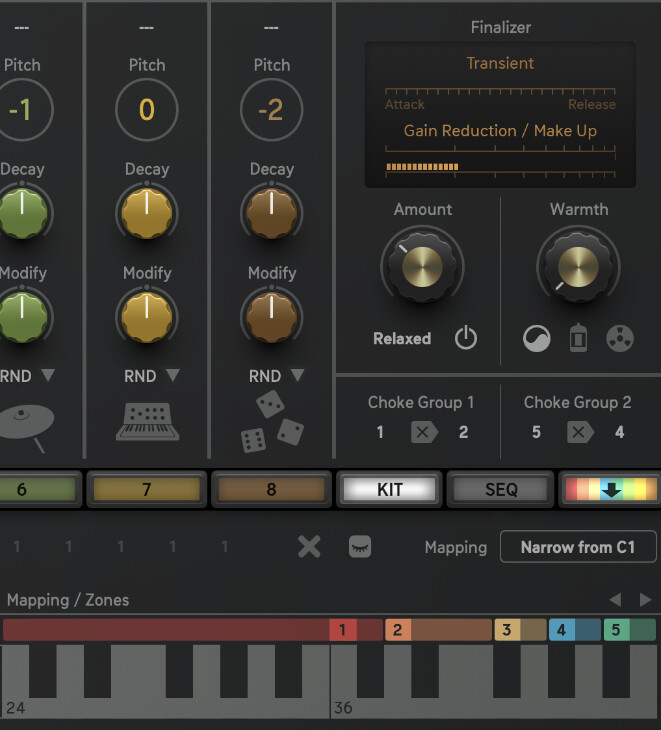Image resolution: width=661 pixels, height=730 pixels.
Task: Click the yellow Decay knob on pad 7
Action: tap(147, 213)
